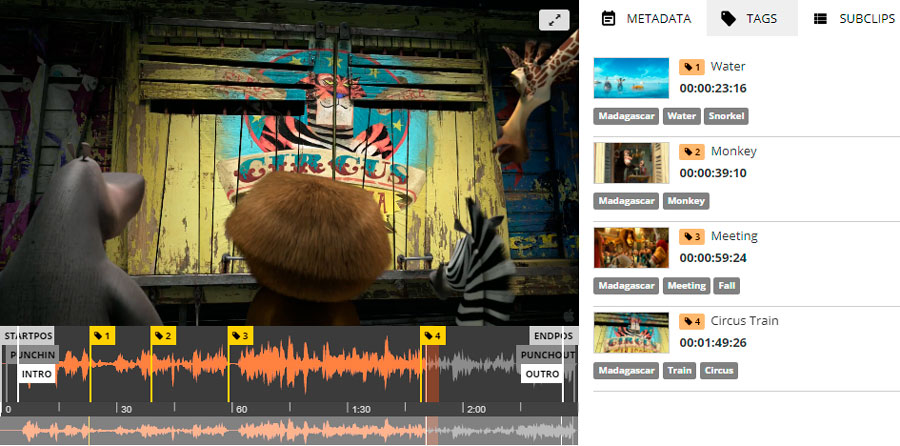Screen dimensions: 900x446
Task: Seek to 1:30 on the time ruler
Action: click(361, 409)
